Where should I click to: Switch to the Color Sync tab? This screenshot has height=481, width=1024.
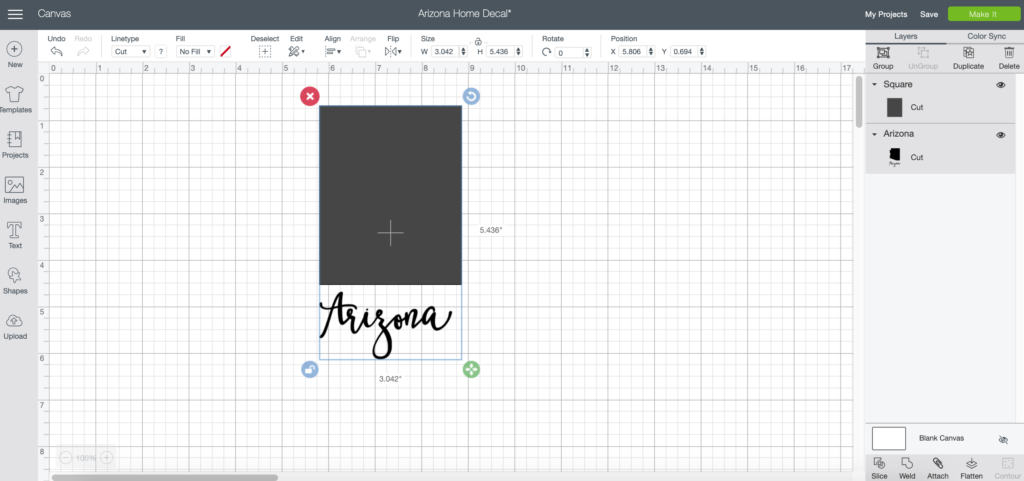point(986,37)
